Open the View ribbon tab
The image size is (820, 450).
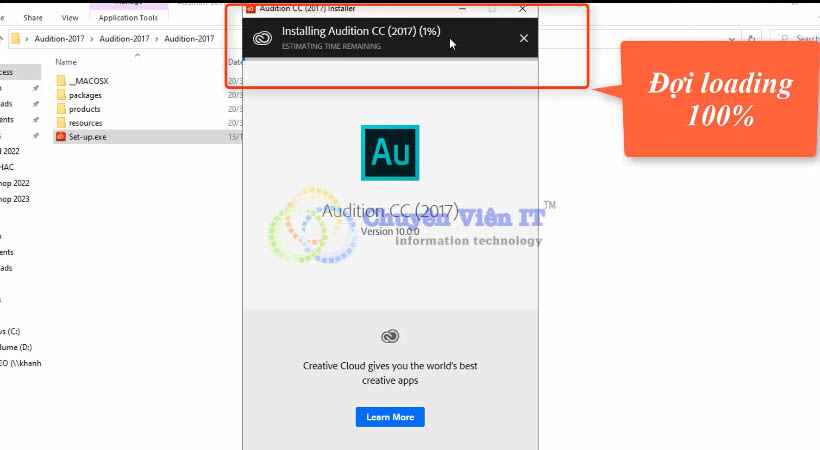tap(70, 18)
